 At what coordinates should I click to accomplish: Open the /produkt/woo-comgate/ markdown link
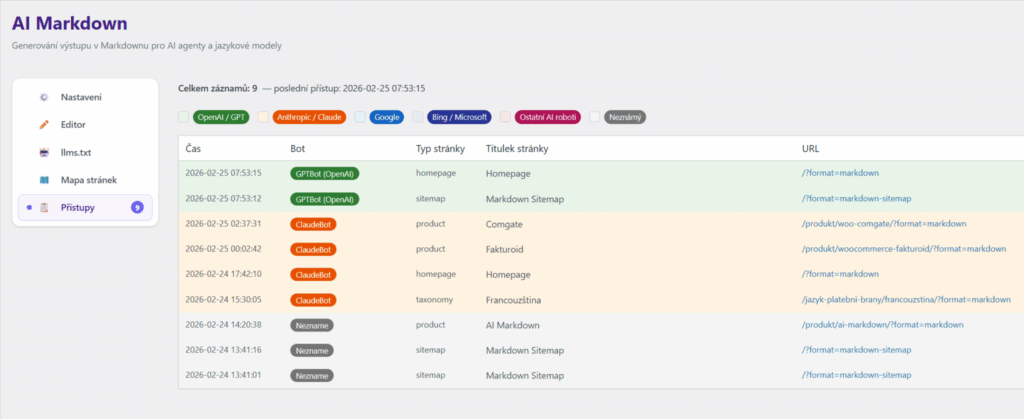tap(884, 224)
